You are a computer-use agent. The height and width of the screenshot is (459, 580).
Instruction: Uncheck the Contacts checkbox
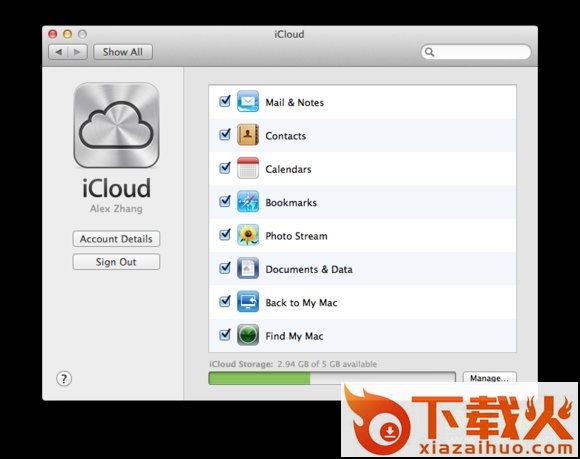point(225,134)
